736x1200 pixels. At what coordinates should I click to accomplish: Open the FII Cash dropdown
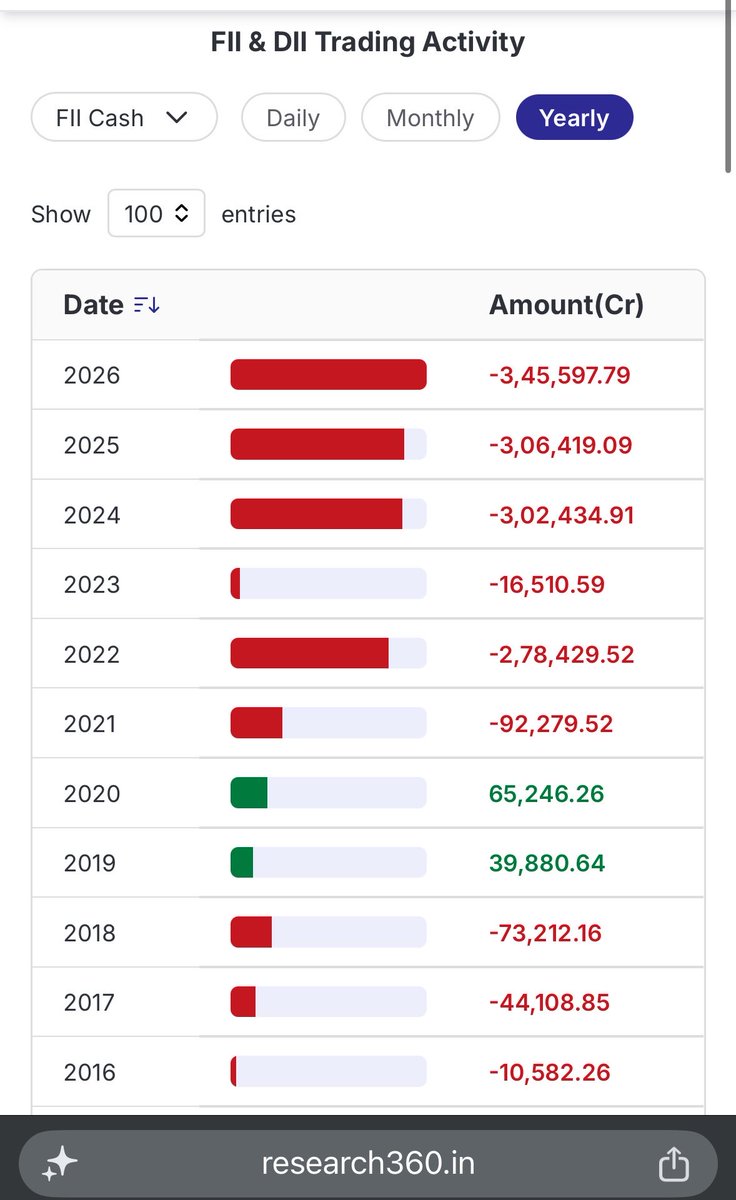tap(124, 118)
